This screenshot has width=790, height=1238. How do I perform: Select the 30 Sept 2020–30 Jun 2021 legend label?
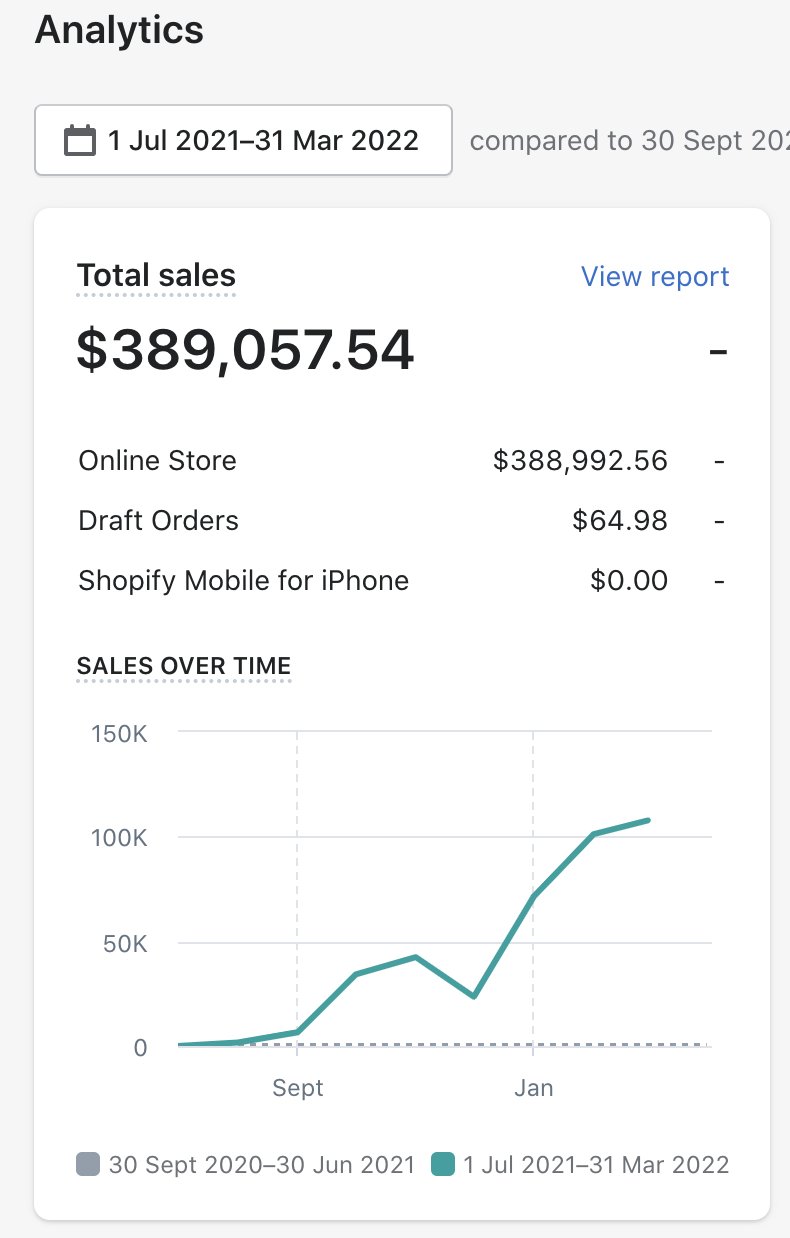click(261, 1164)
